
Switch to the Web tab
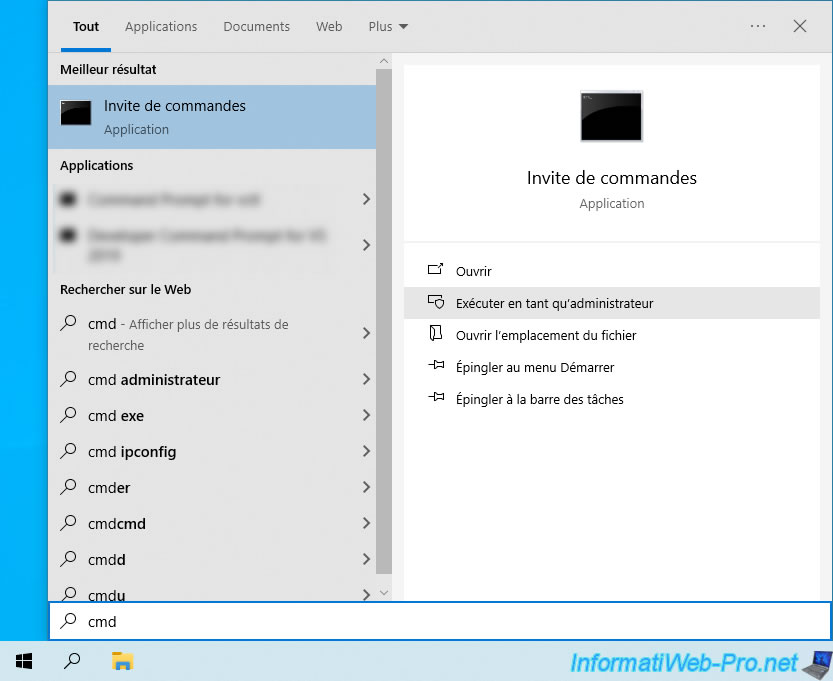(329, 27)
